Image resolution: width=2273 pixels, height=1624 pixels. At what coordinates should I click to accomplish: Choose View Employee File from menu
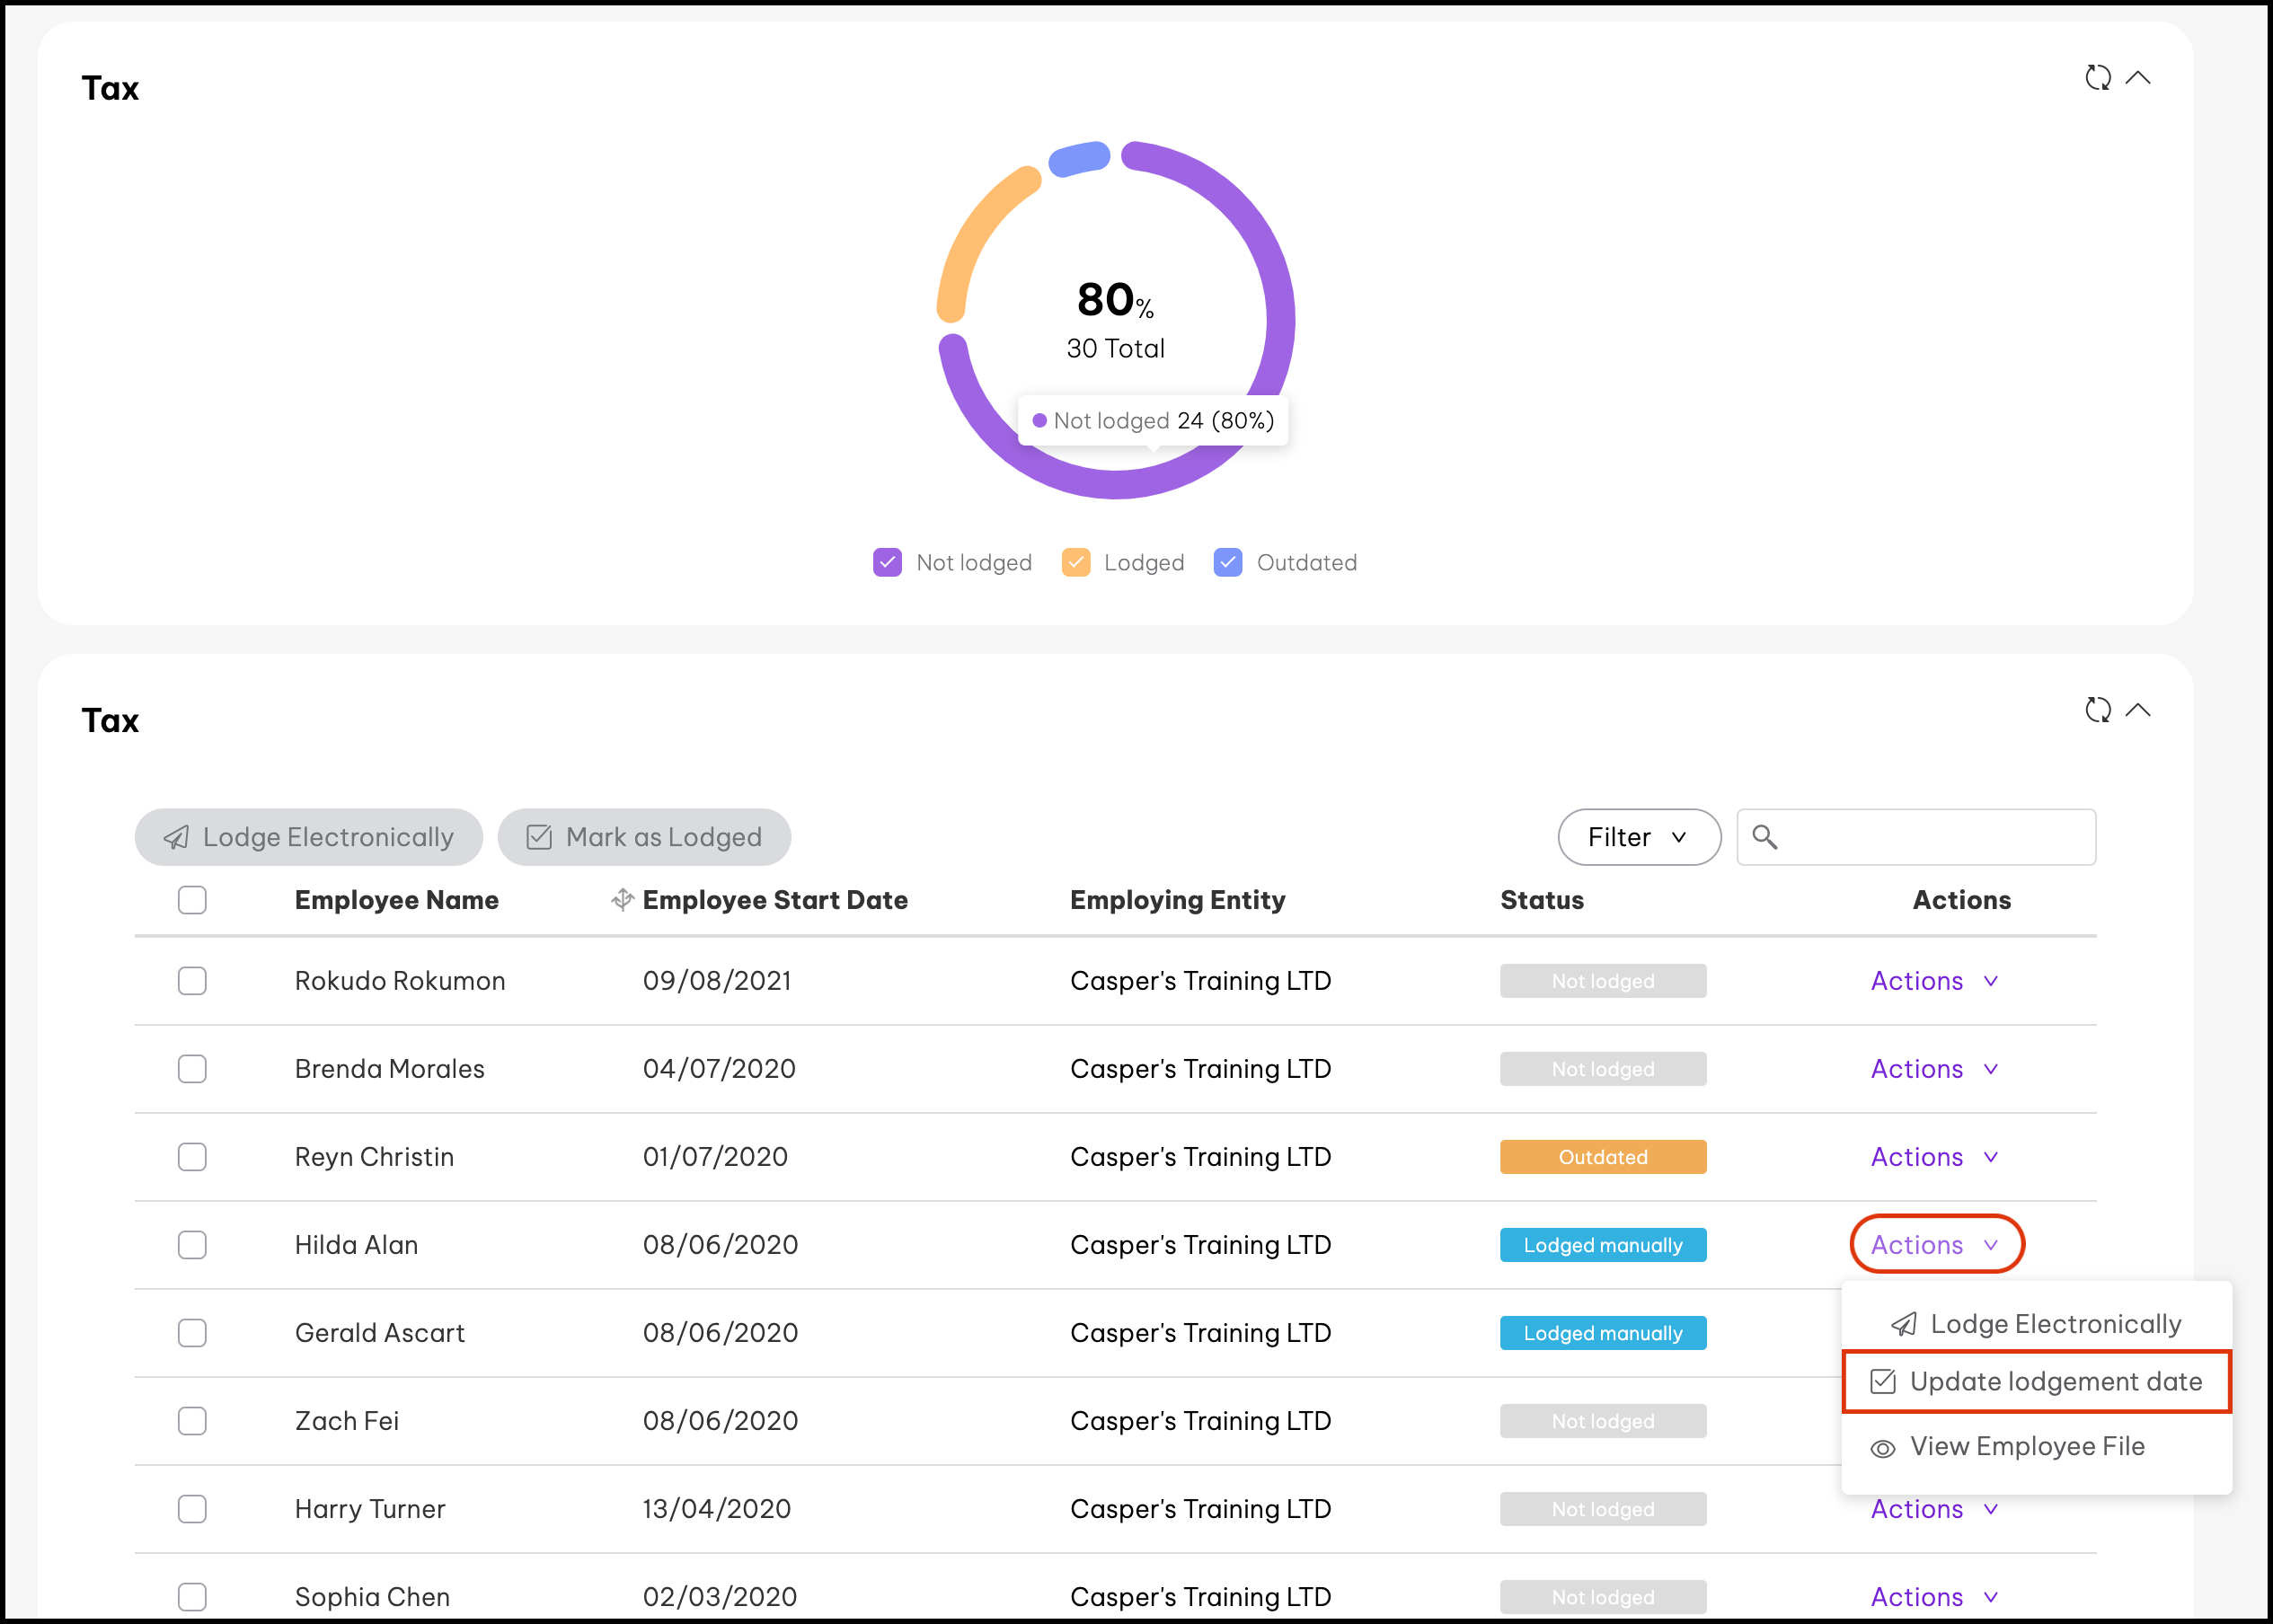2026,1447
